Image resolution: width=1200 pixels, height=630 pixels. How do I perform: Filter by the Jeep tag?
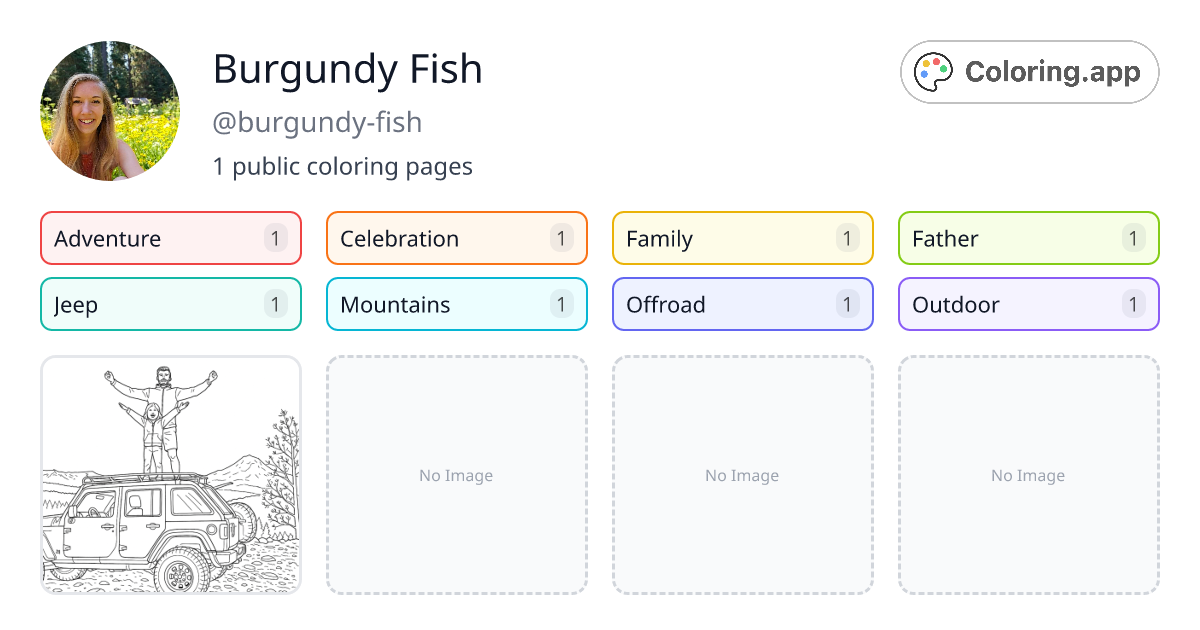point(171,304)
